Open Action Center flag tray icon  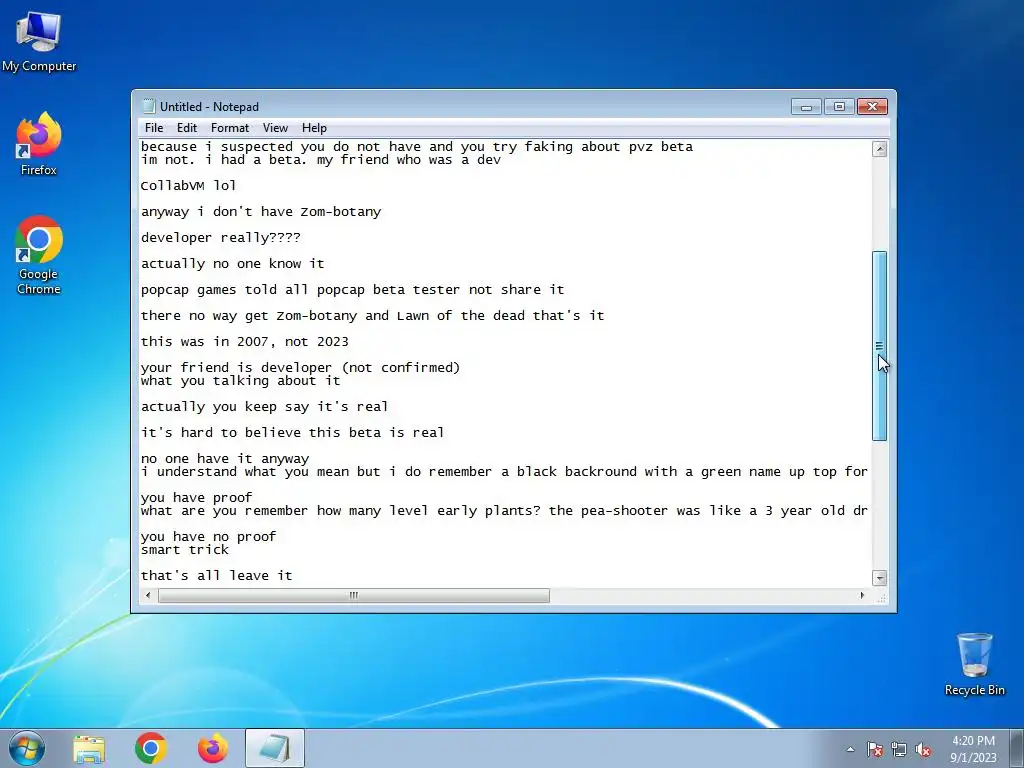[875, 750]
